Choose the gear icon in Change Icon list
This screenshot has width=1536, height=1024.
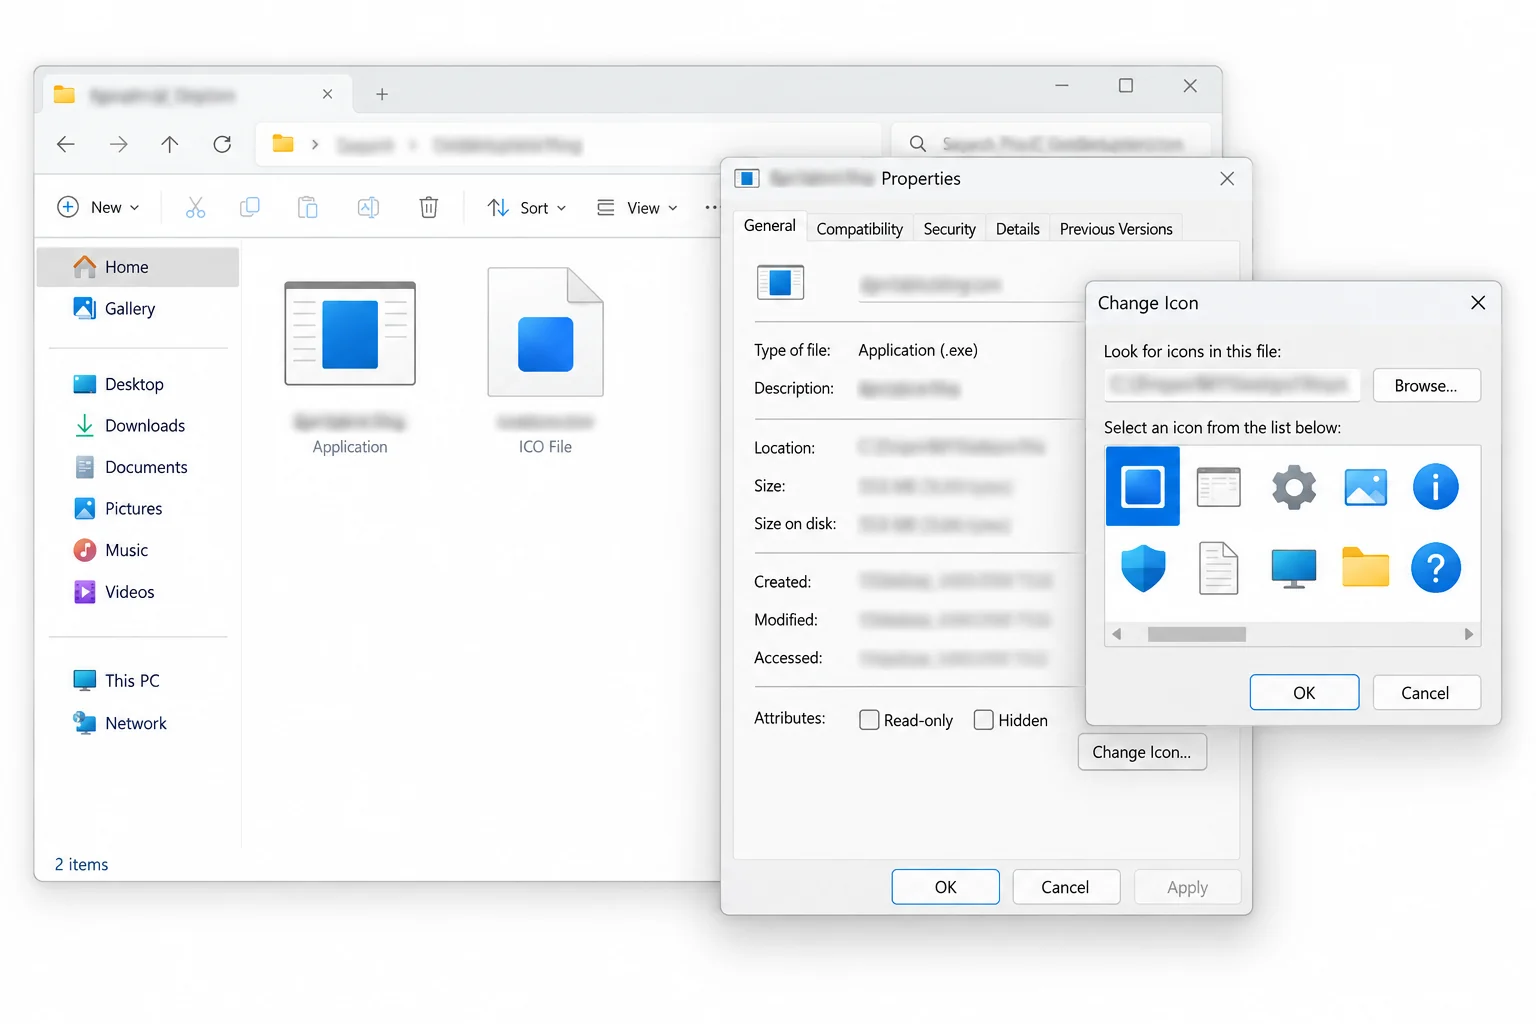(1293, 487)
